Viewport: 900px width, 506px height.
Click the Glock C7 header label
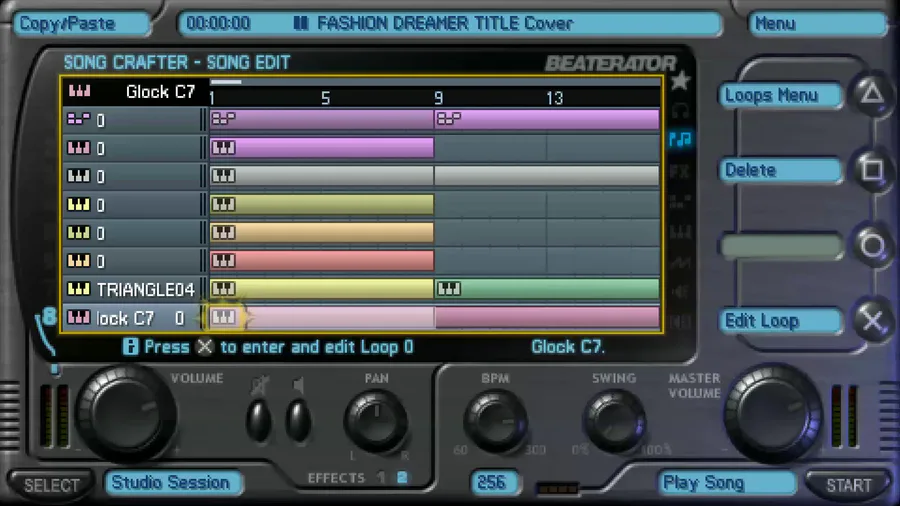point(161,92)
